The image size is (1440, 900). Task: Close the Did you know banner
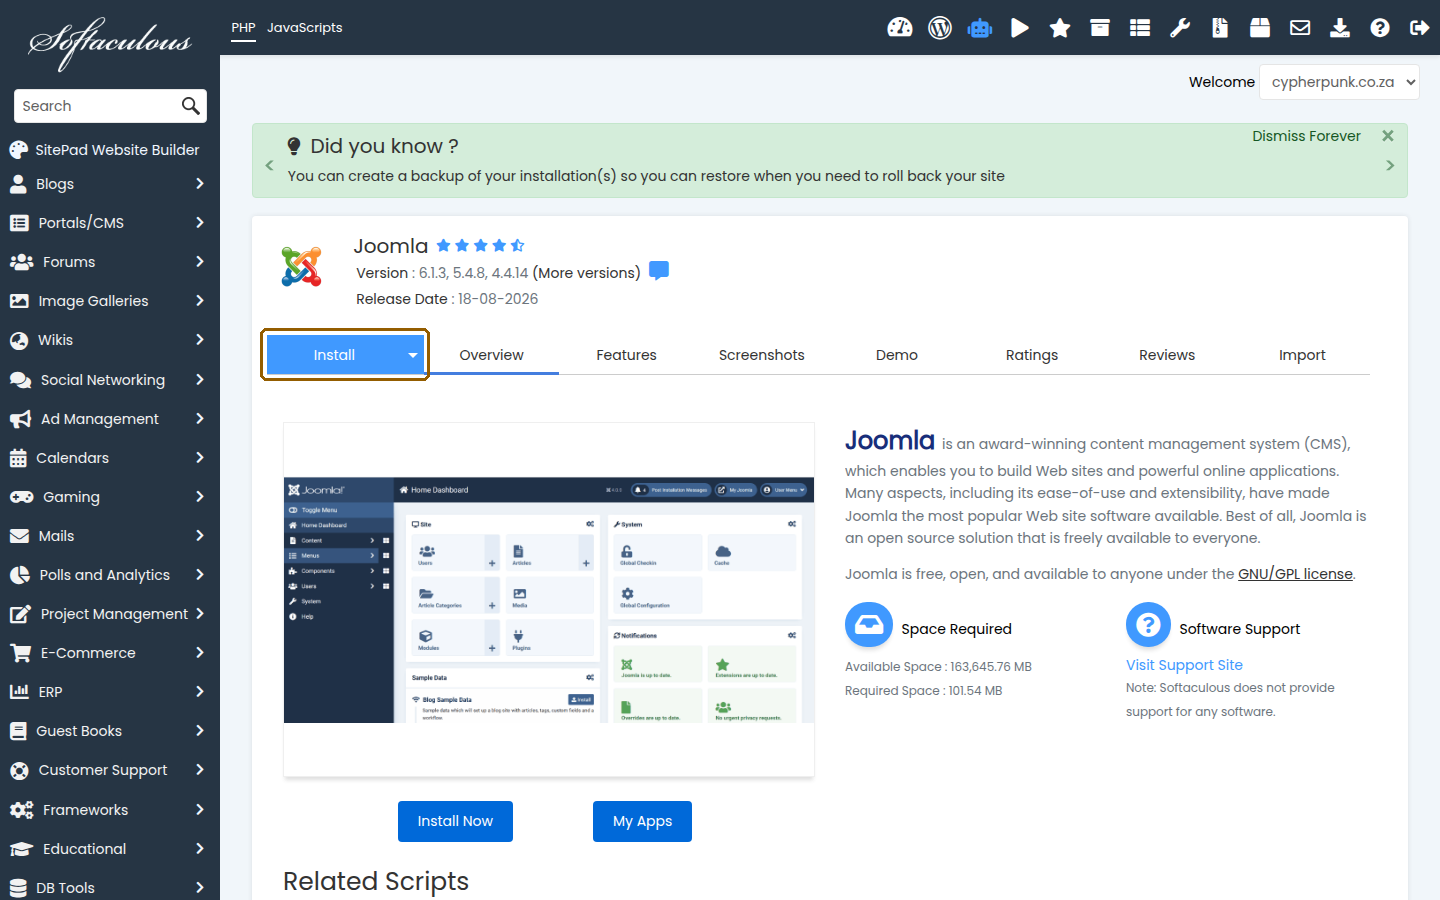(1388, 136)
